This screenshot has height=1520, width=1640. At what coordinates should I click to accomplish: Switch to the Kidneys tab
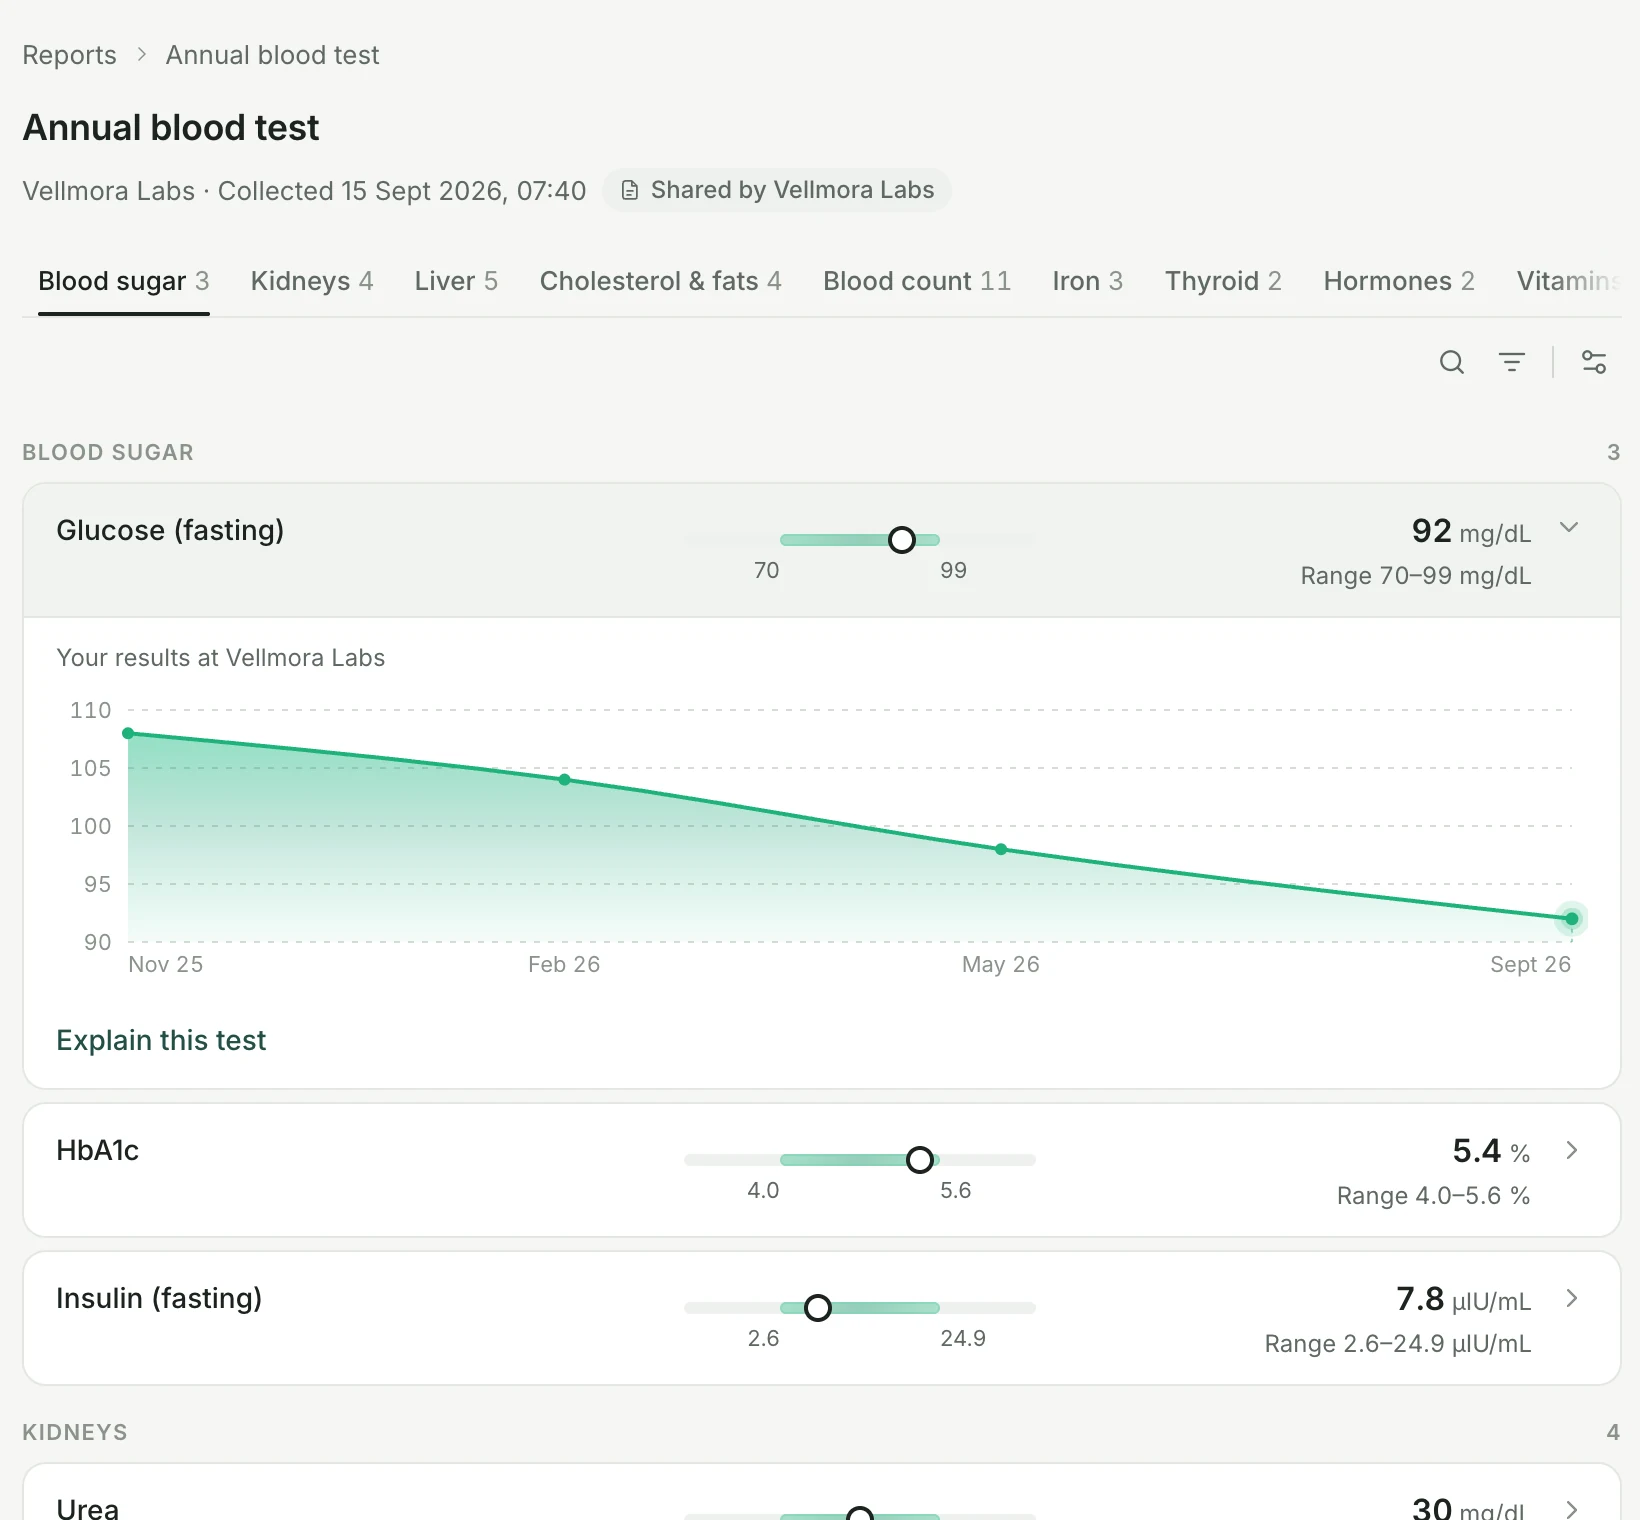(x=312, y=281)
